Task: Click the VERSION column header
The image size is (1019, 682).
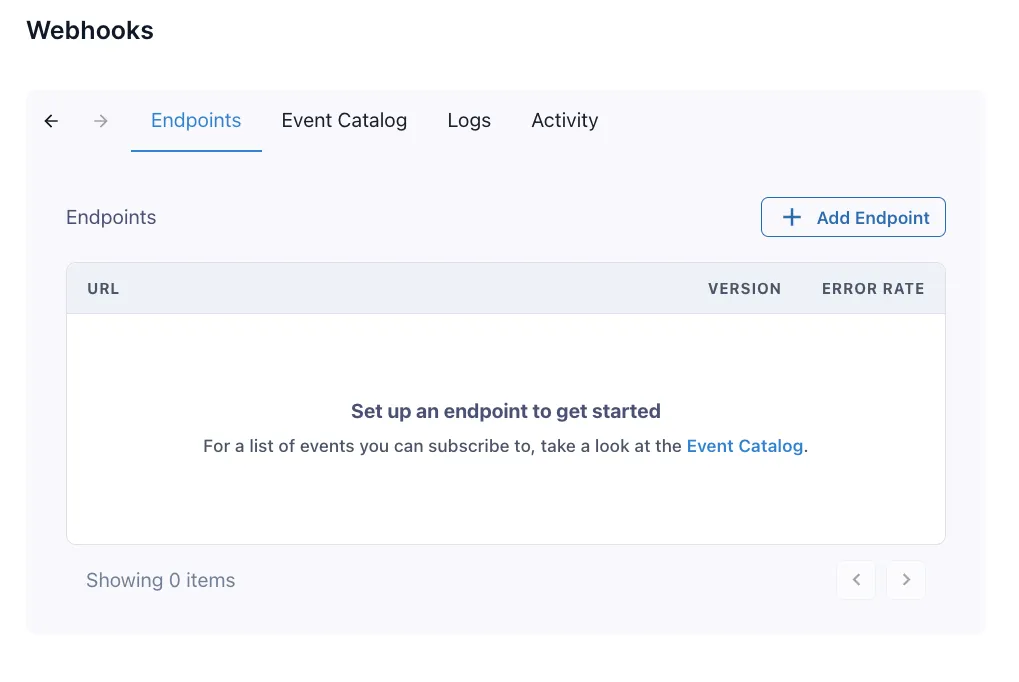Action: (745, 289)
